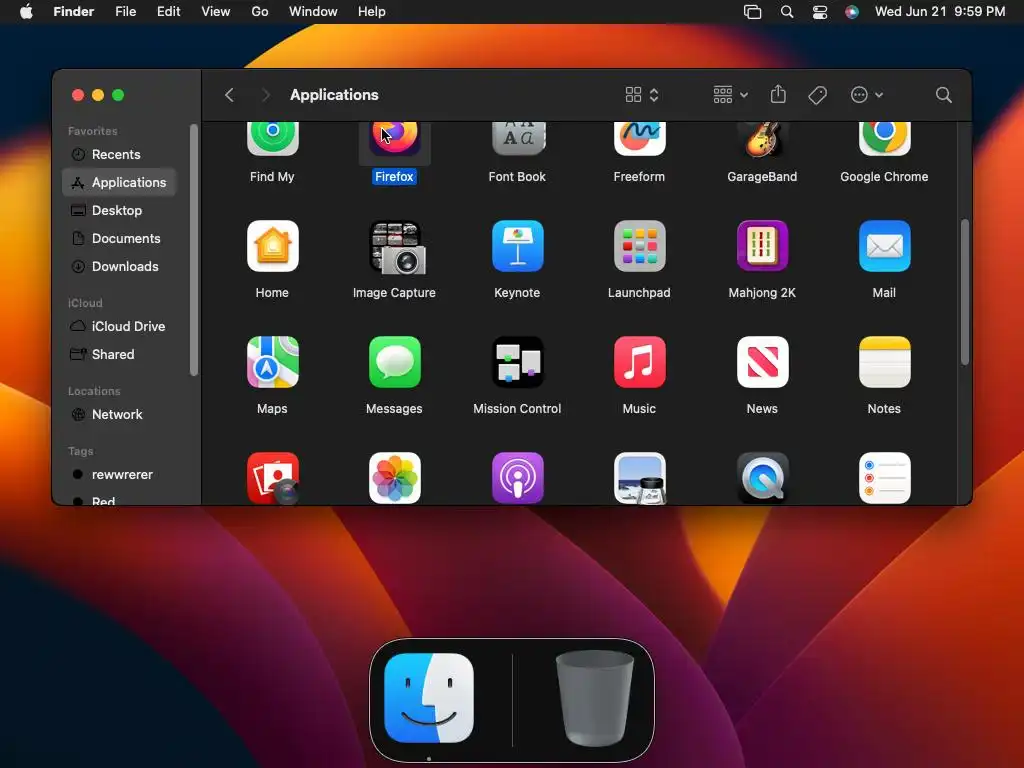The width and height of the screenshot is (1024, 768).
Task: Select the rewwrerer tag in the sidebar
Action: point(120,475)
